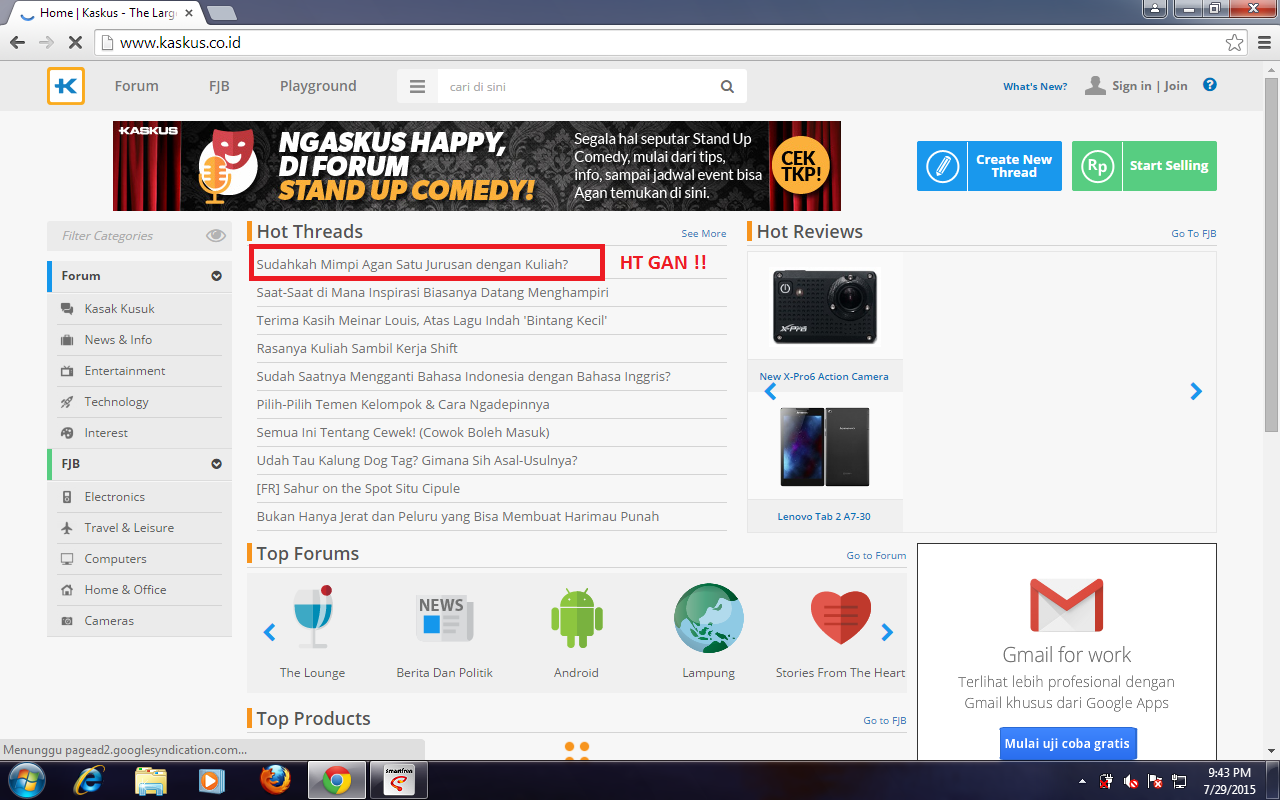Screen dimensions: 1280x800
Task: Click the Start Selling button
Action: 1144,166
